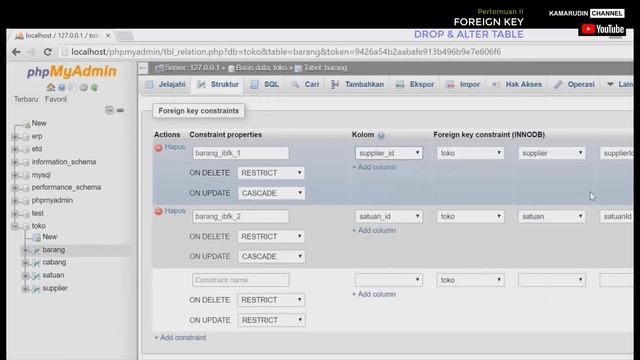This screenshot has height=360, width=640.
Task: Click the barang_ibfk_1 name field
Action: tap(241, 153)
